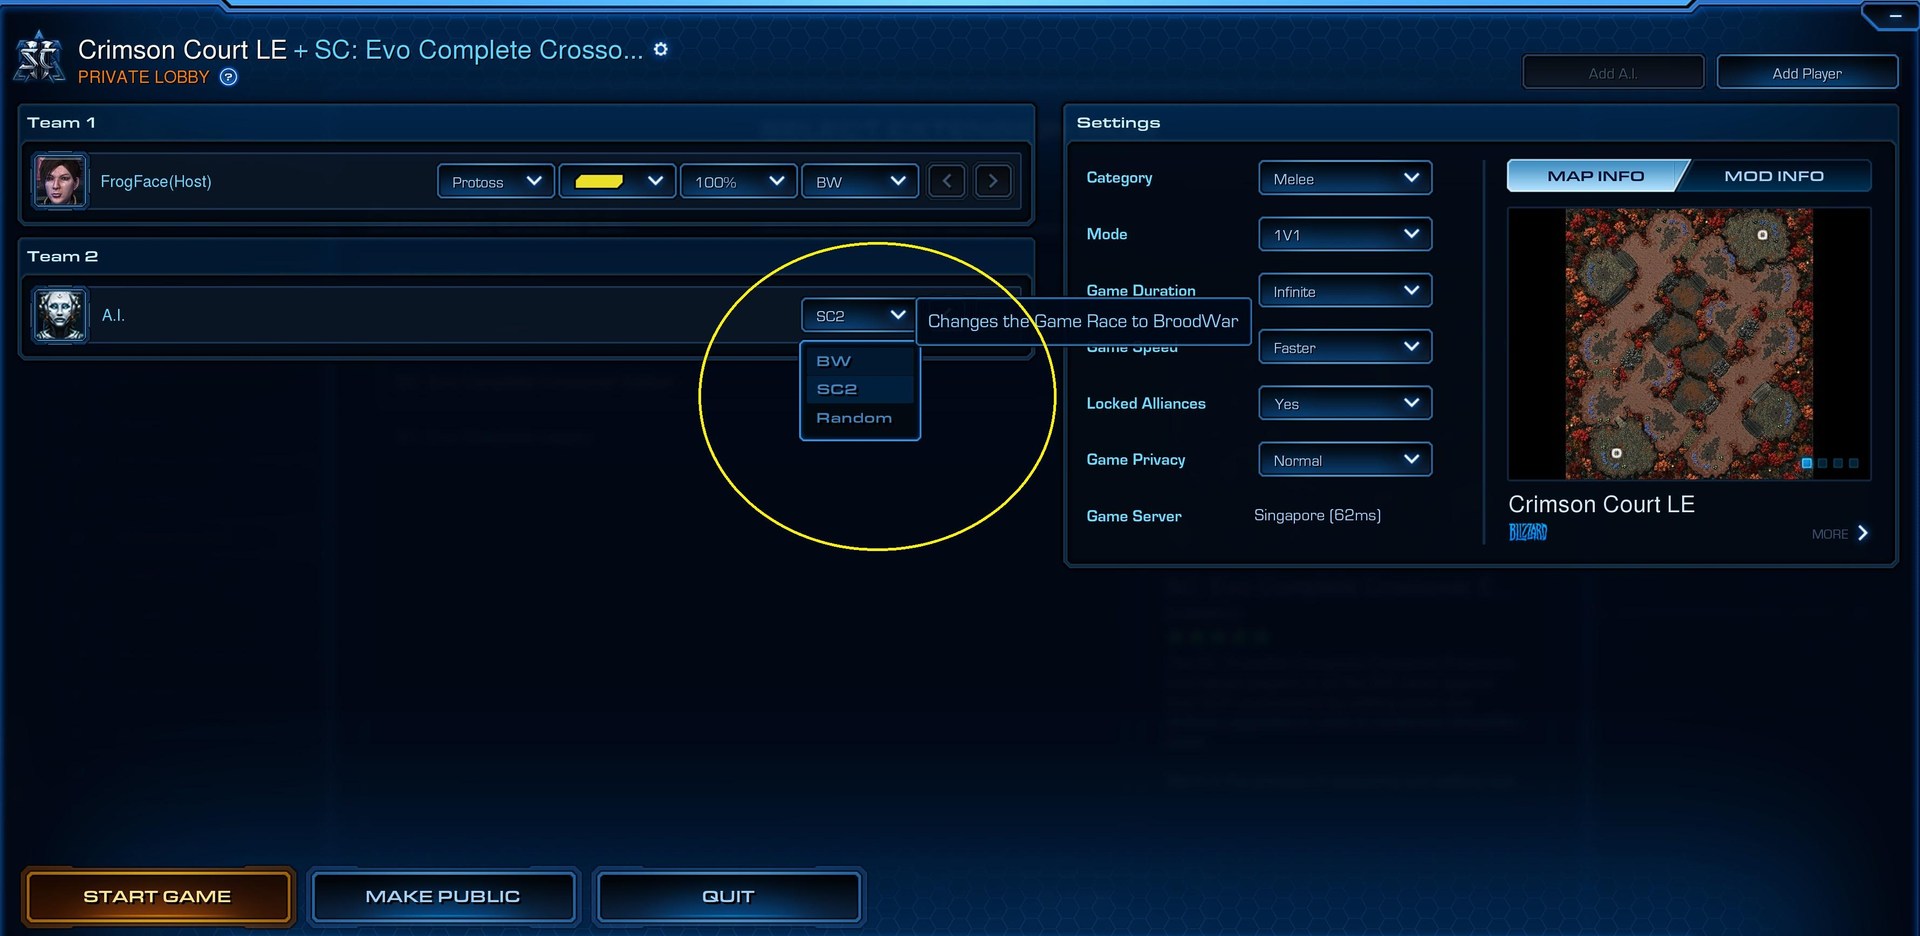The height and width of the screenshot is (936, 1920).
Task: Select BW from the open race list
Action: (x=834, y=361)
